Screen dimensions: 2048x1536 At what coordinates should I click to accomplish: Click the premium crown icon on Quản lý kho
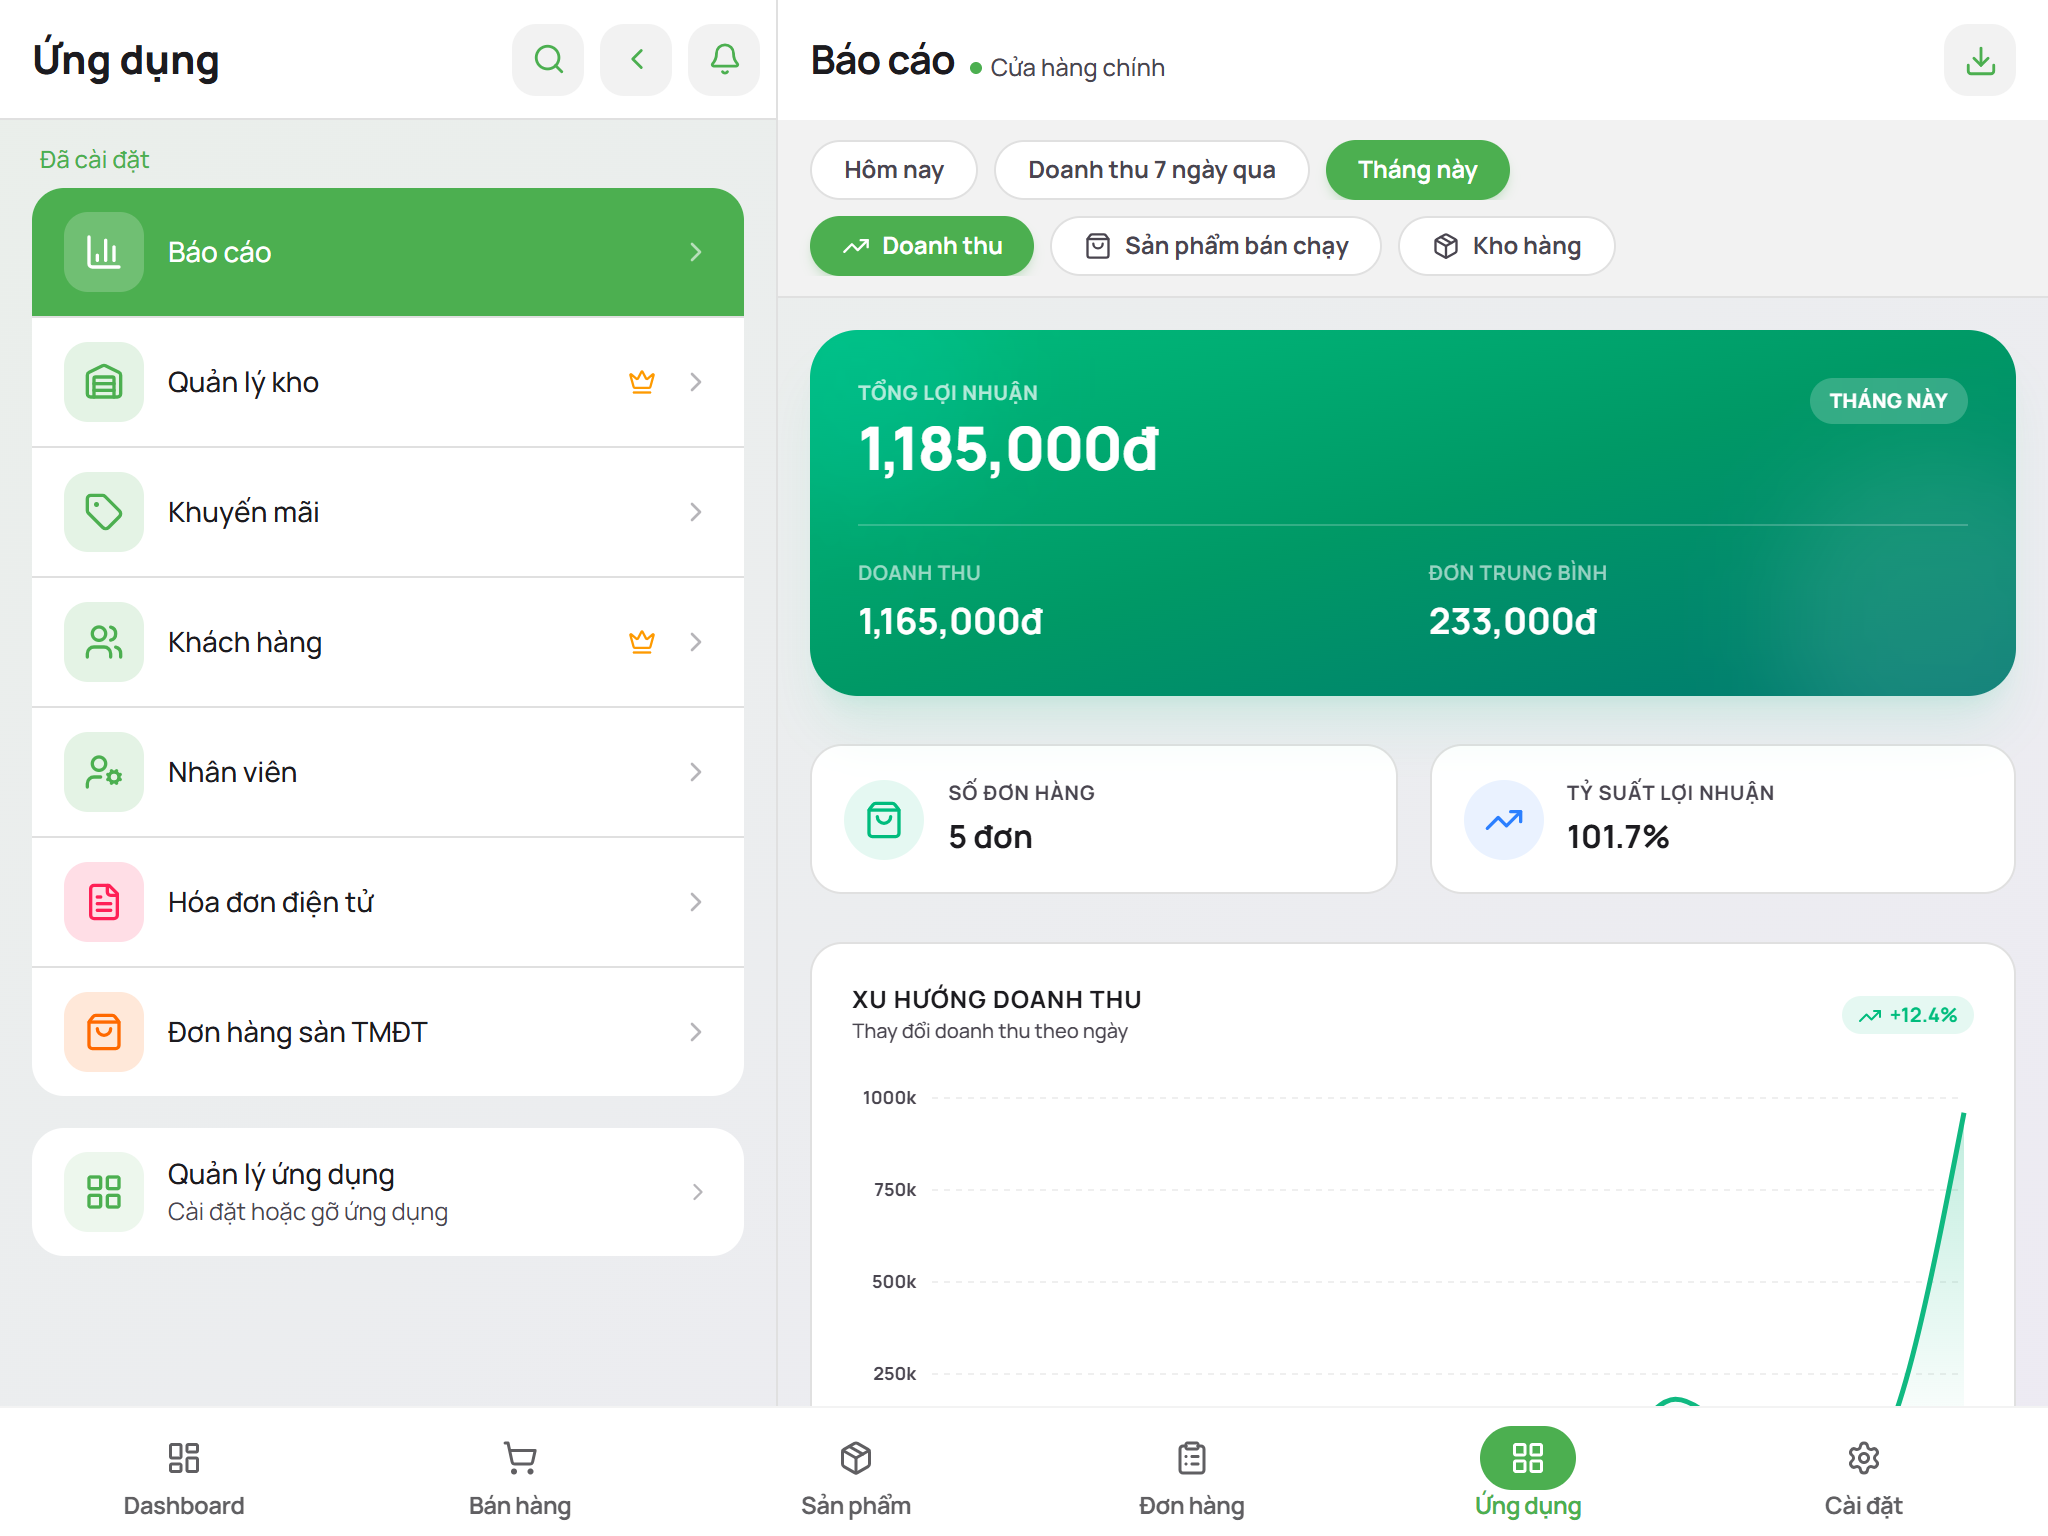click(x=642, y=382)
